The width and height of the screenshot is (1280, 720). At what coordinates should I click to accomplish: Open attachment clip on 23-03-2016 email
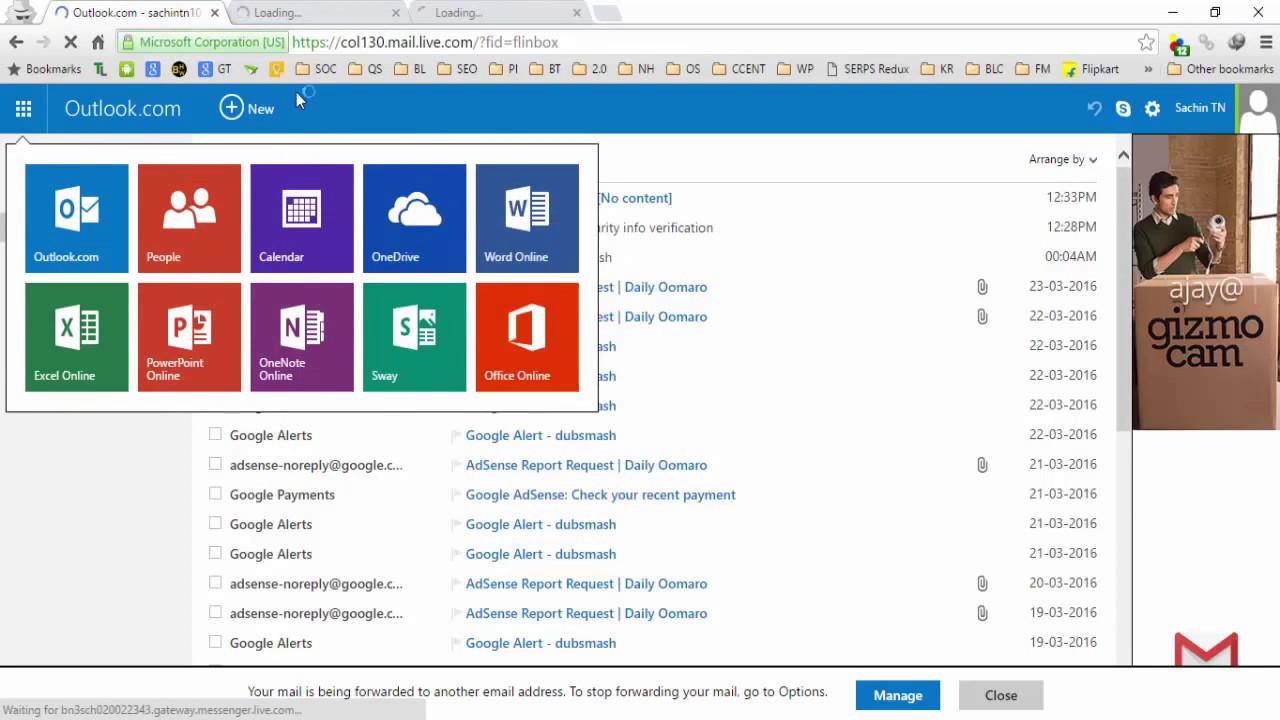pyautogui.click(x=982, y=287)
